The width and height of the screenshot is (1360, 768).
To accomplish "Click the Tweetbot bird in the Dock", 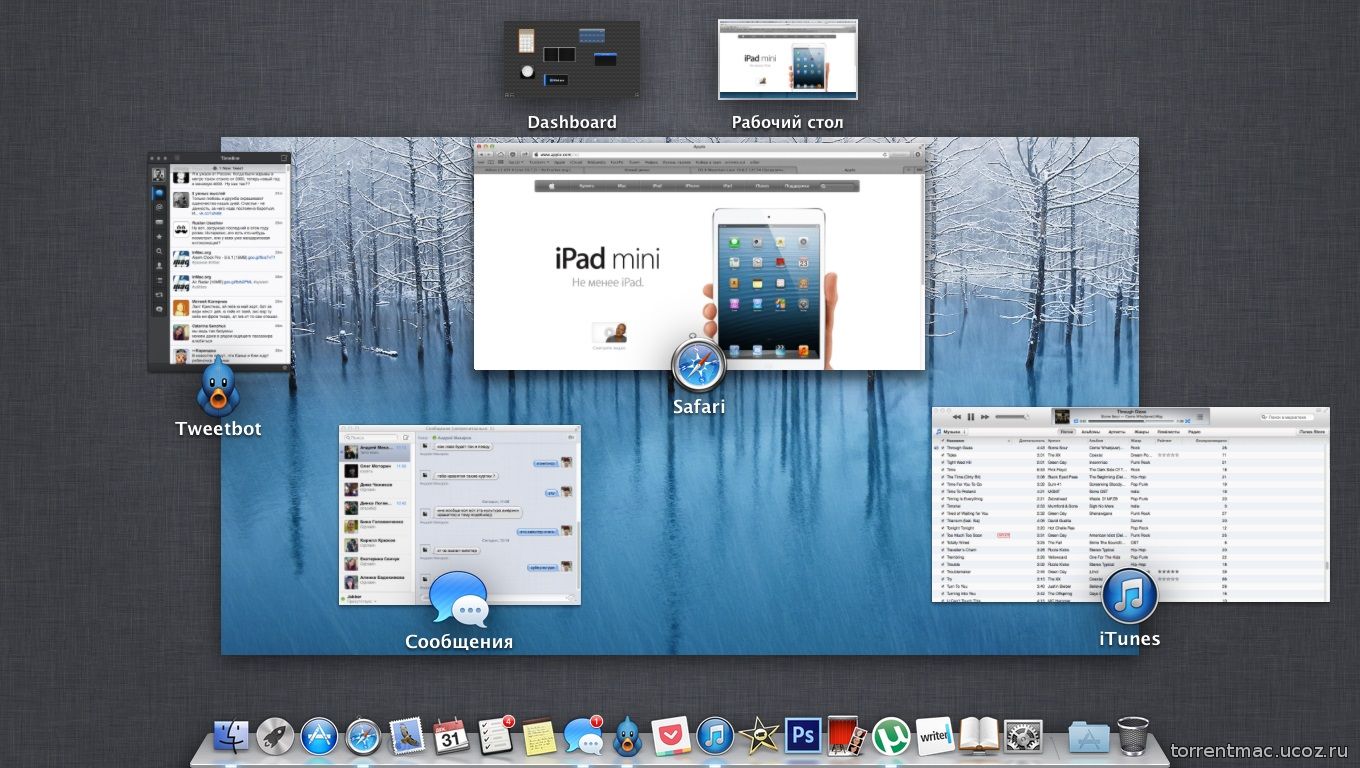I will pyautogui.click(x=628, y=736).
